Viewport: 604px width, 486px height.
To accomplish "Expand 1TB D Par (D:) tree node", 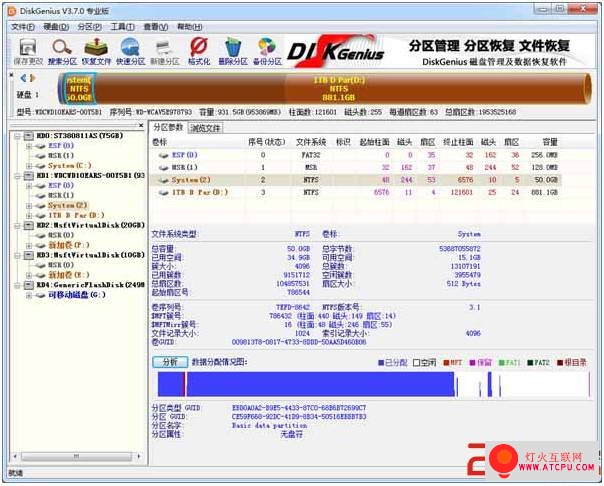I will 29,216.
